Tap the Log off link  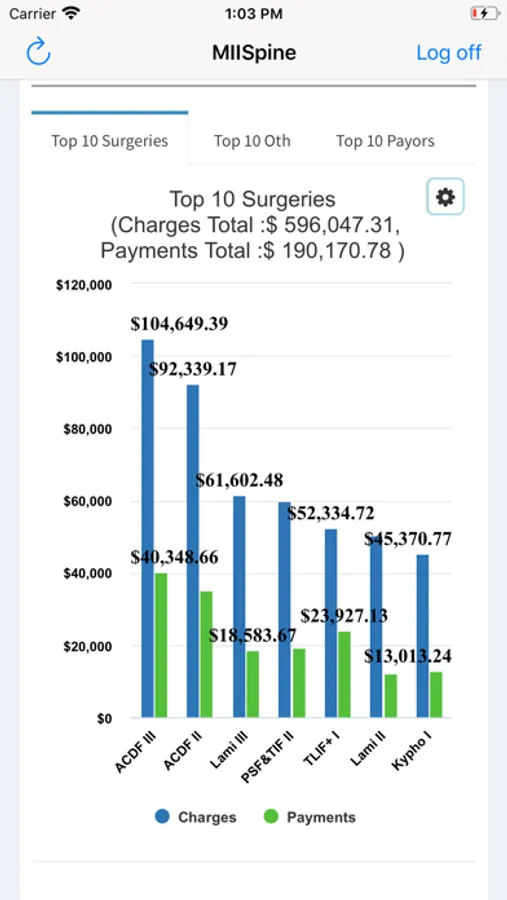pos(449,52)
